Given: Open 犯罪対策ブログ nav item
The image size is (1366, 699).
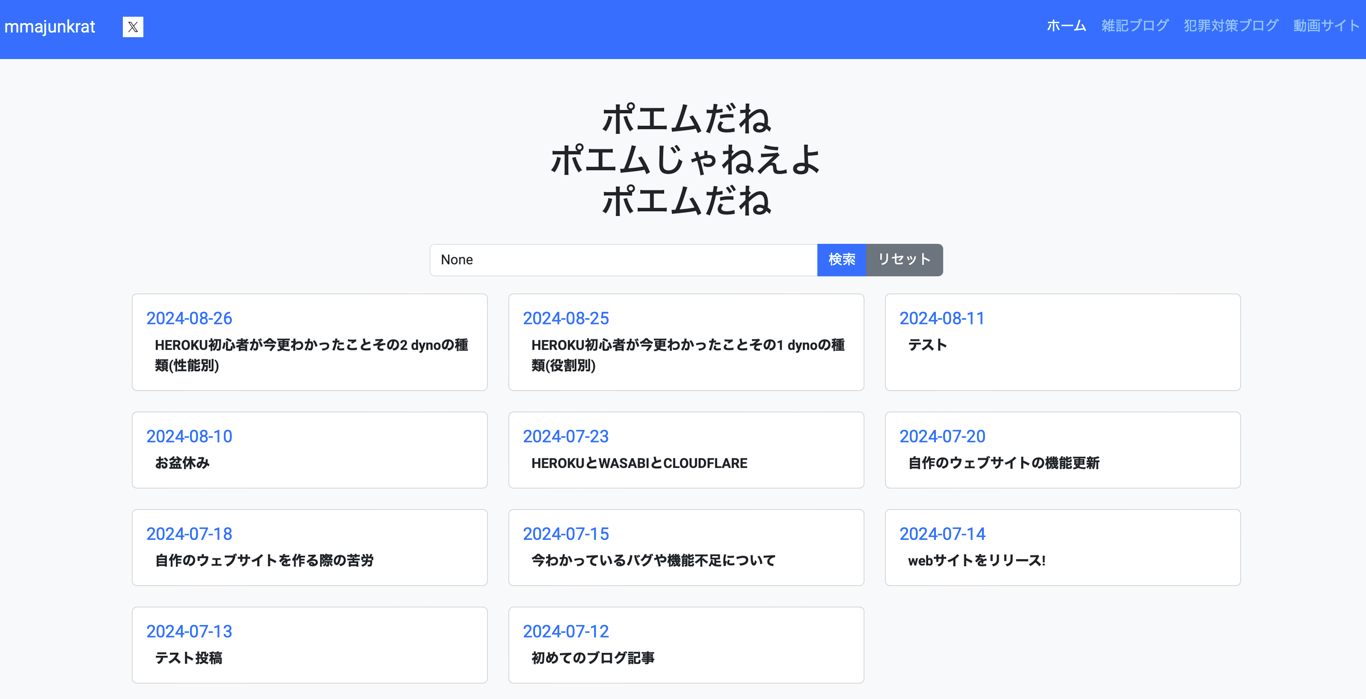Looking at the screenshot, I should coord(1231,26).
